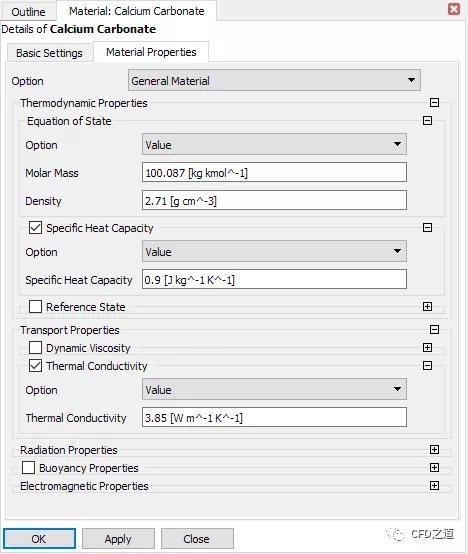
Task: Expand the Radiation Properties section
Action: click(x=434, y=449)
